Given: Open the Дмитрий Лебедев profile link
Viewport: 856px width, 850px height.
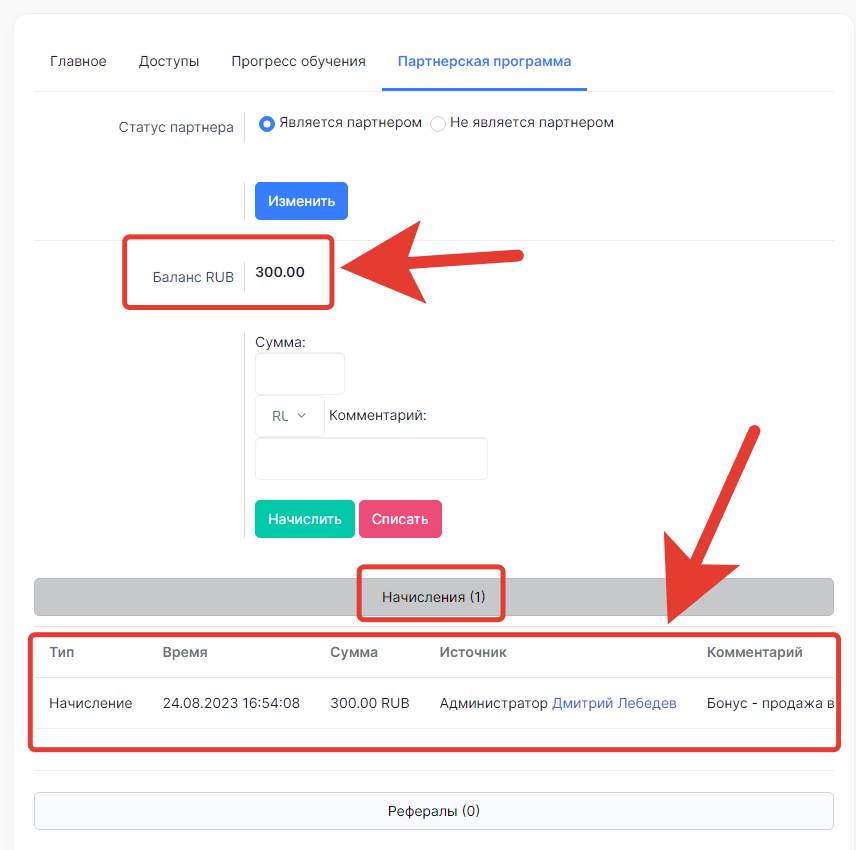Looking at the screenshot, I should 614,703.
